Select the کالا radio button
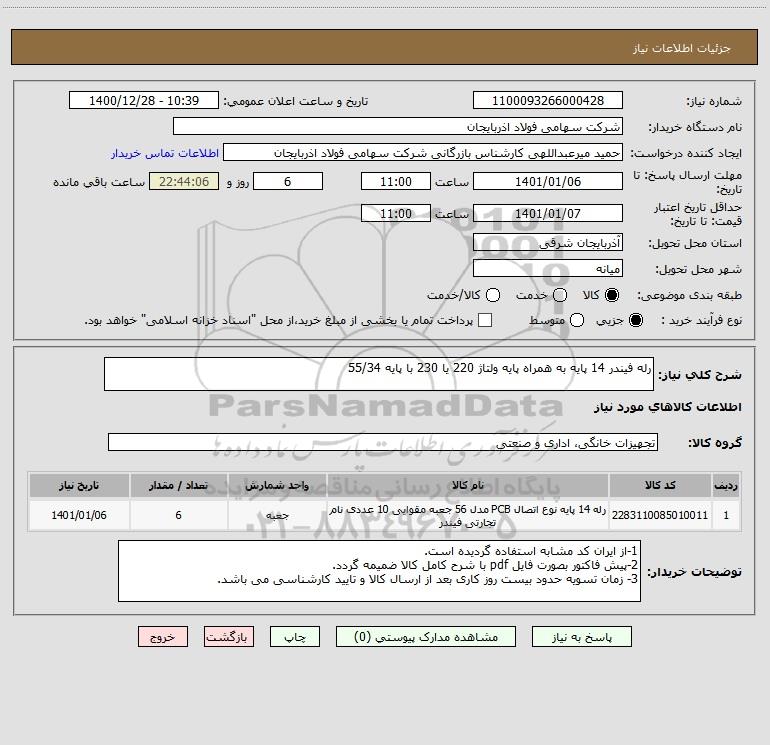Screen dimensions: 770x745 click(x=612, y=295)
